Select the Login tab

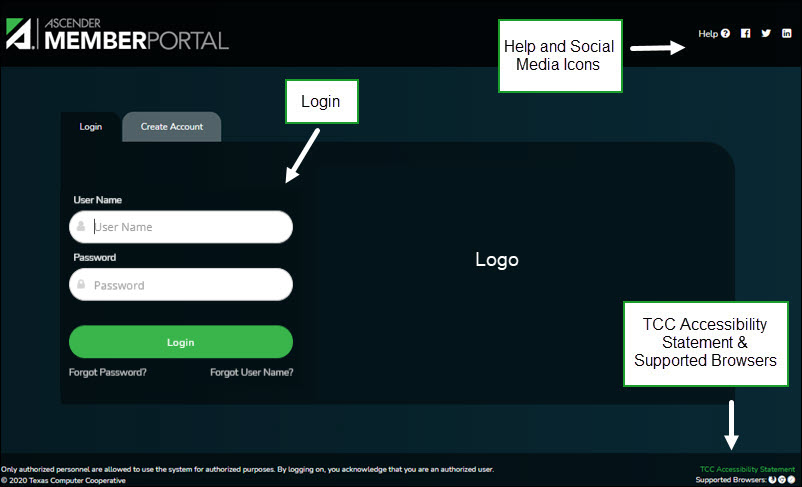(91, 126)
